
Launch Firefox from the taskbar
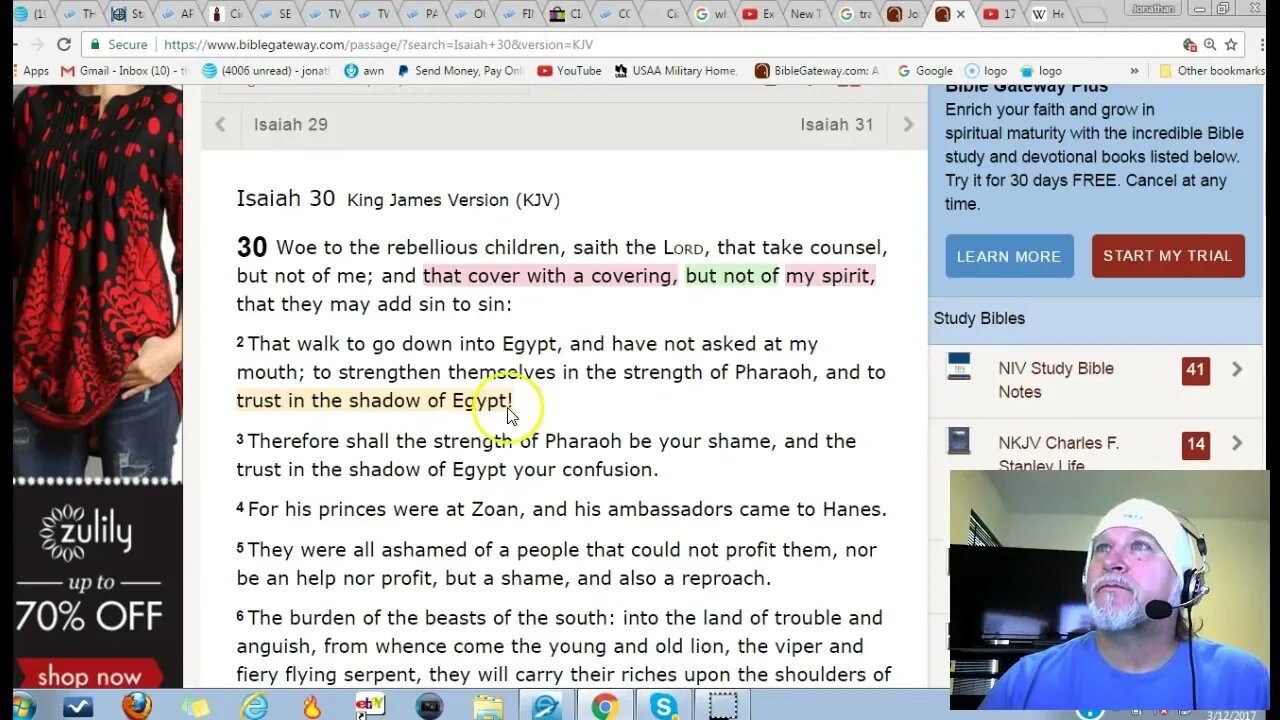136,706
